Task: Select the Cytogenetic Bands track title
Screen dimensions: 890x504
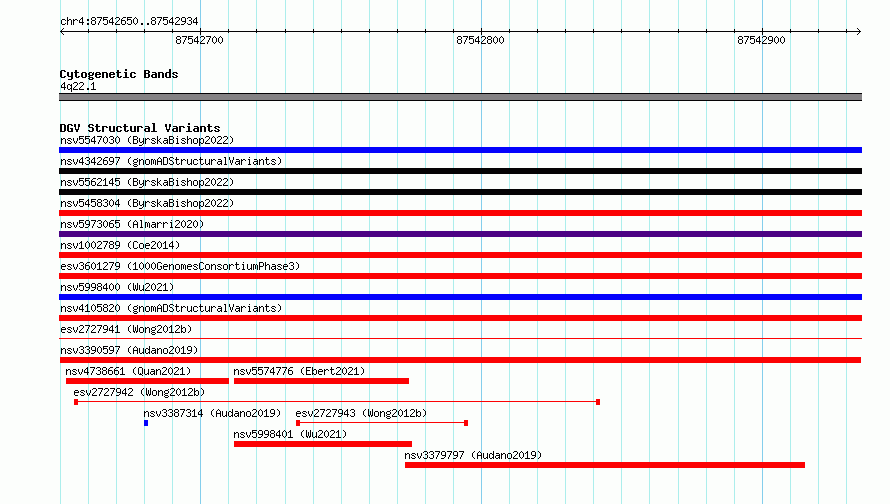Action: click(x=119, y=74)
